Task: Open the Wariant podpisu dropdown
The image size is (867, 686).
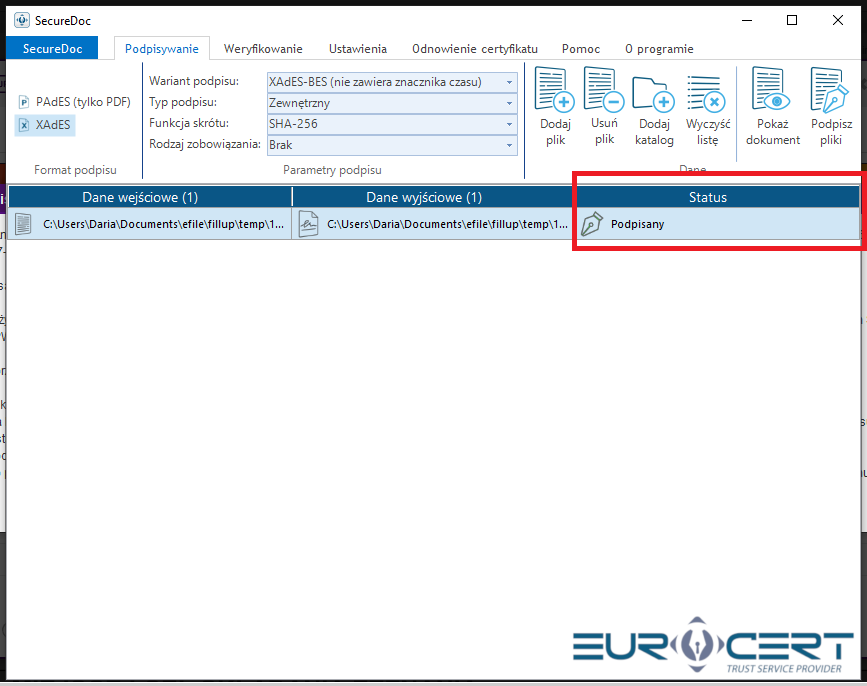Action: (x=392, y=82)
